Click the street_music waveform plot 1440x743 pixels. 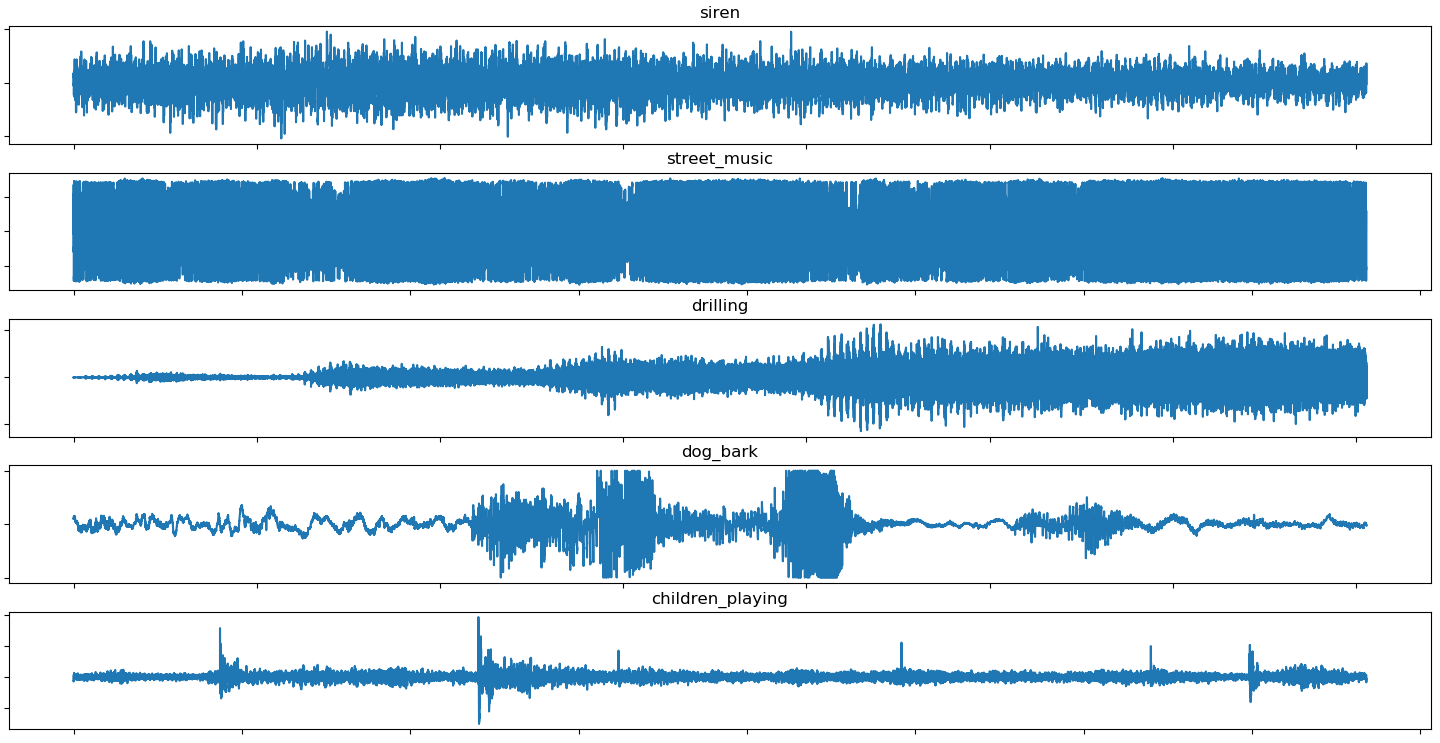pyautogui.click(x=720, y=231)
